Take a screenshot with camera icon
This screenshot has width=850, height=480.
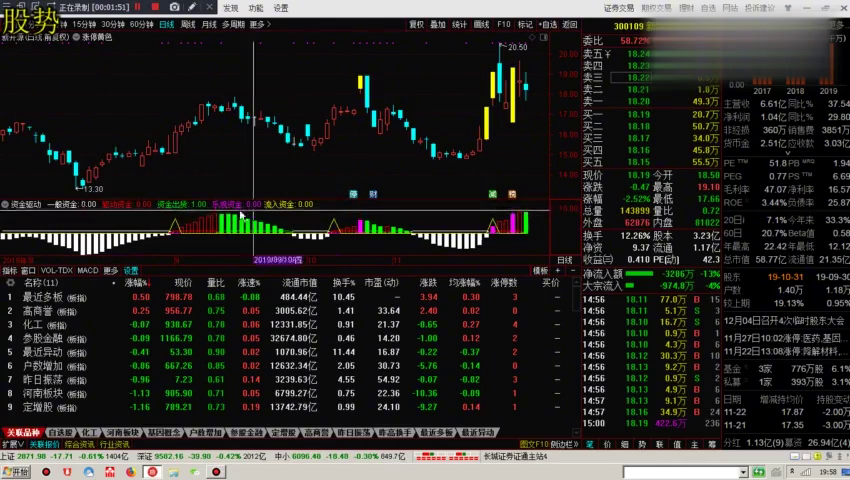(x=175, y=7)
